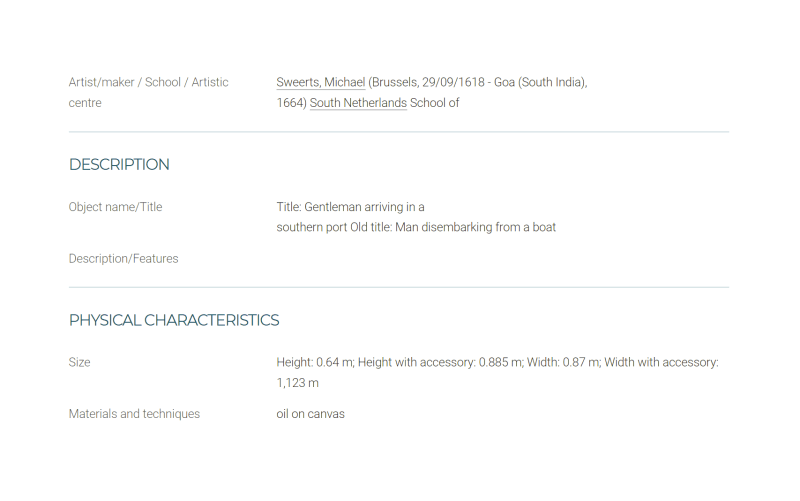Click the Object name/Title label

(115, 207)
